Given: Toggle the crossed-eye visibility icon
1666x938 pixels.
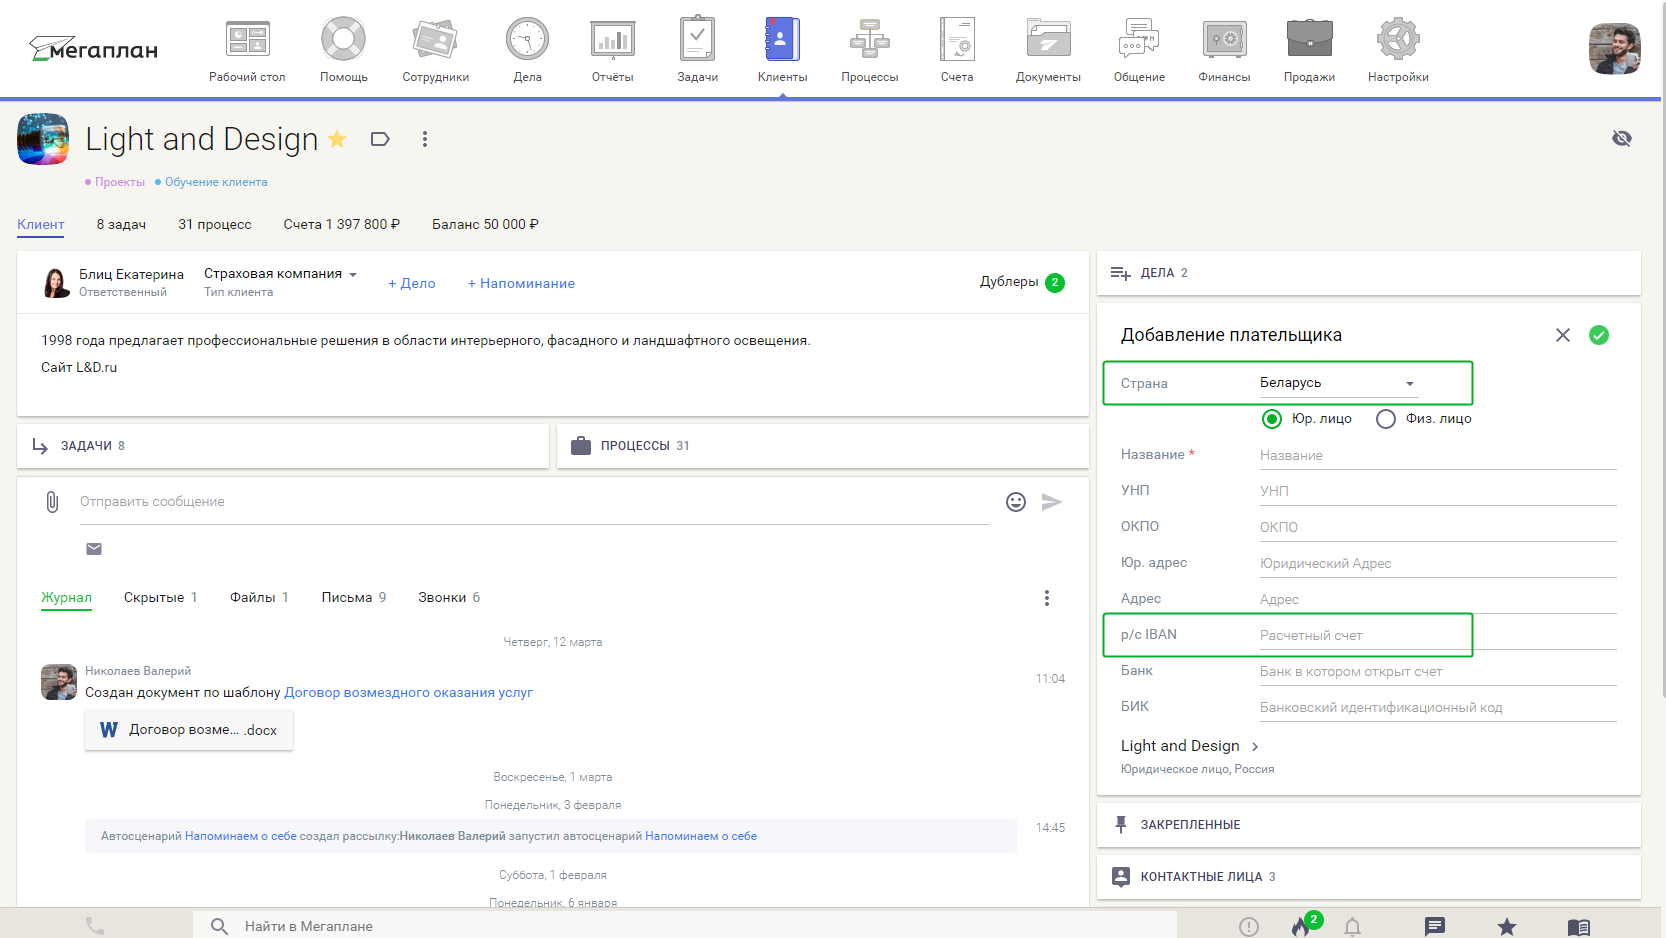Looking at the screenshot, I should (1622, 138).
